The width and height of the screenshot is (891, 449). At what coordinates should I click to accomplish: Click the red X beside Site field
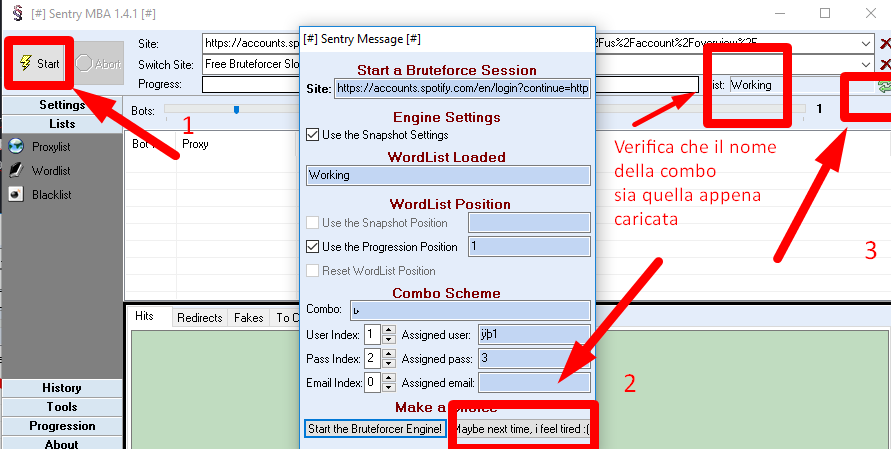click(x=885, y=43)
